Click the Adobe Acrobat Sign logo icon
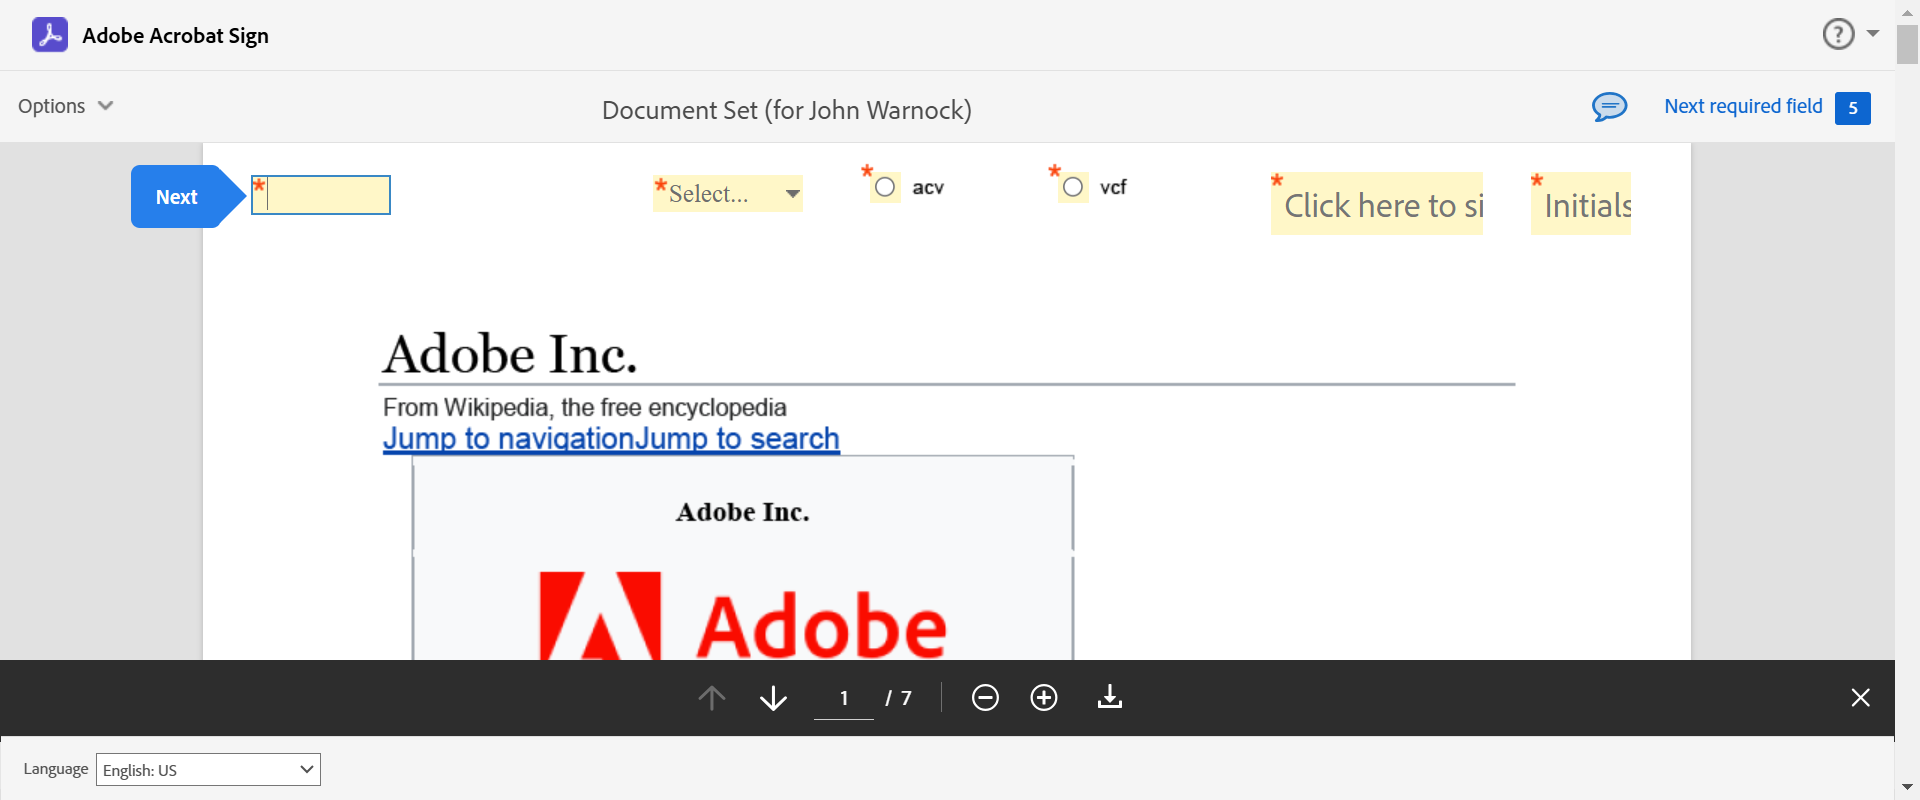The image size is (1920, 800). [50, 35]
